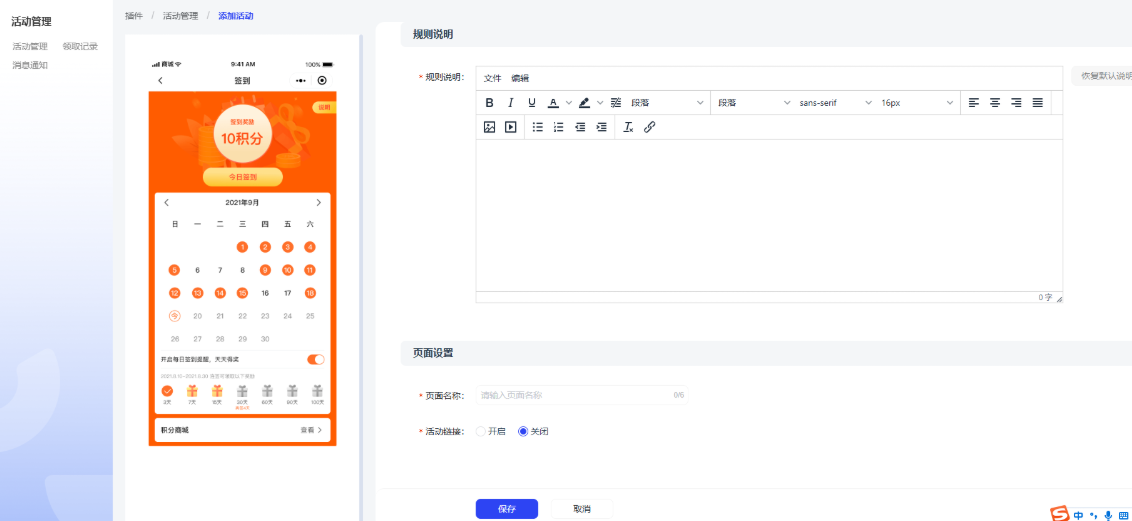Select the 关闭 radio option for 活动链接
This screenshot has height=521, width=1132.
523,432
